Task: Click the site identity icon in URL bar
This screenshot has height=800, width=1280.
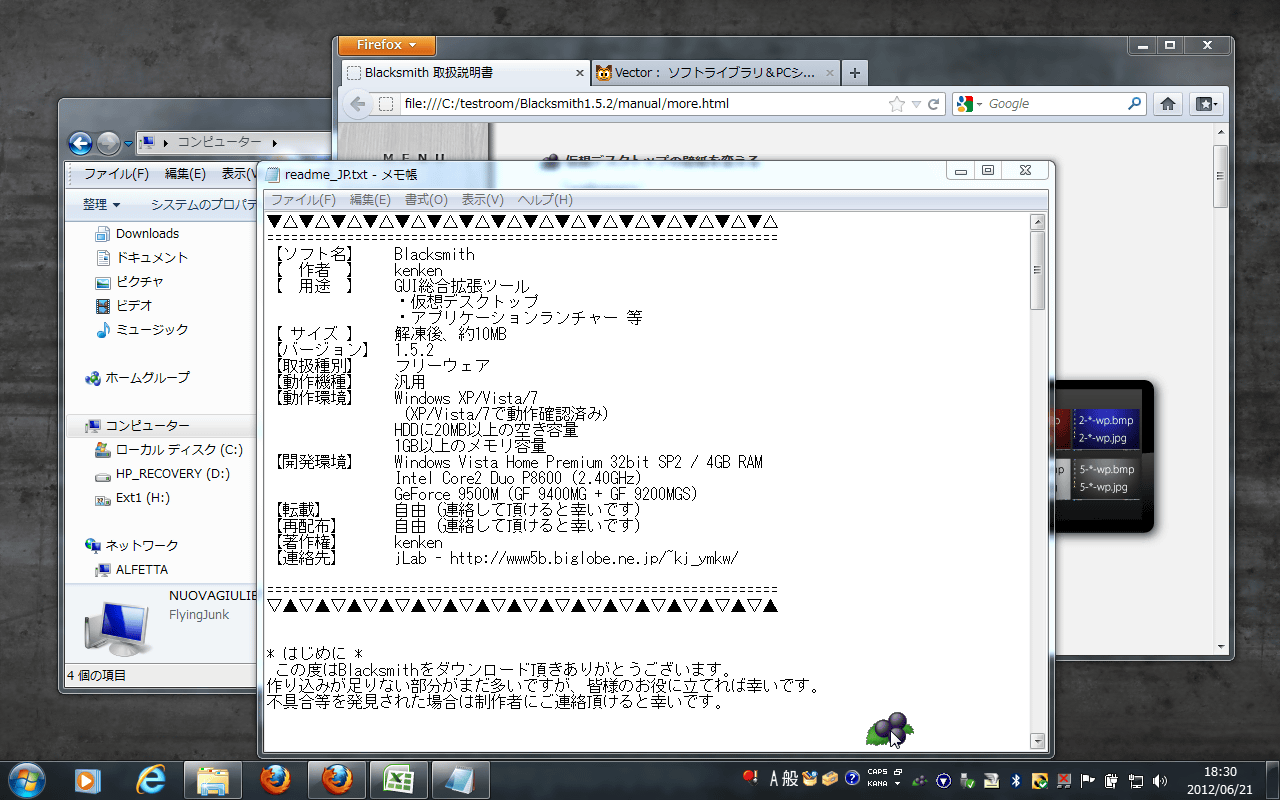Action: (386, 104)
